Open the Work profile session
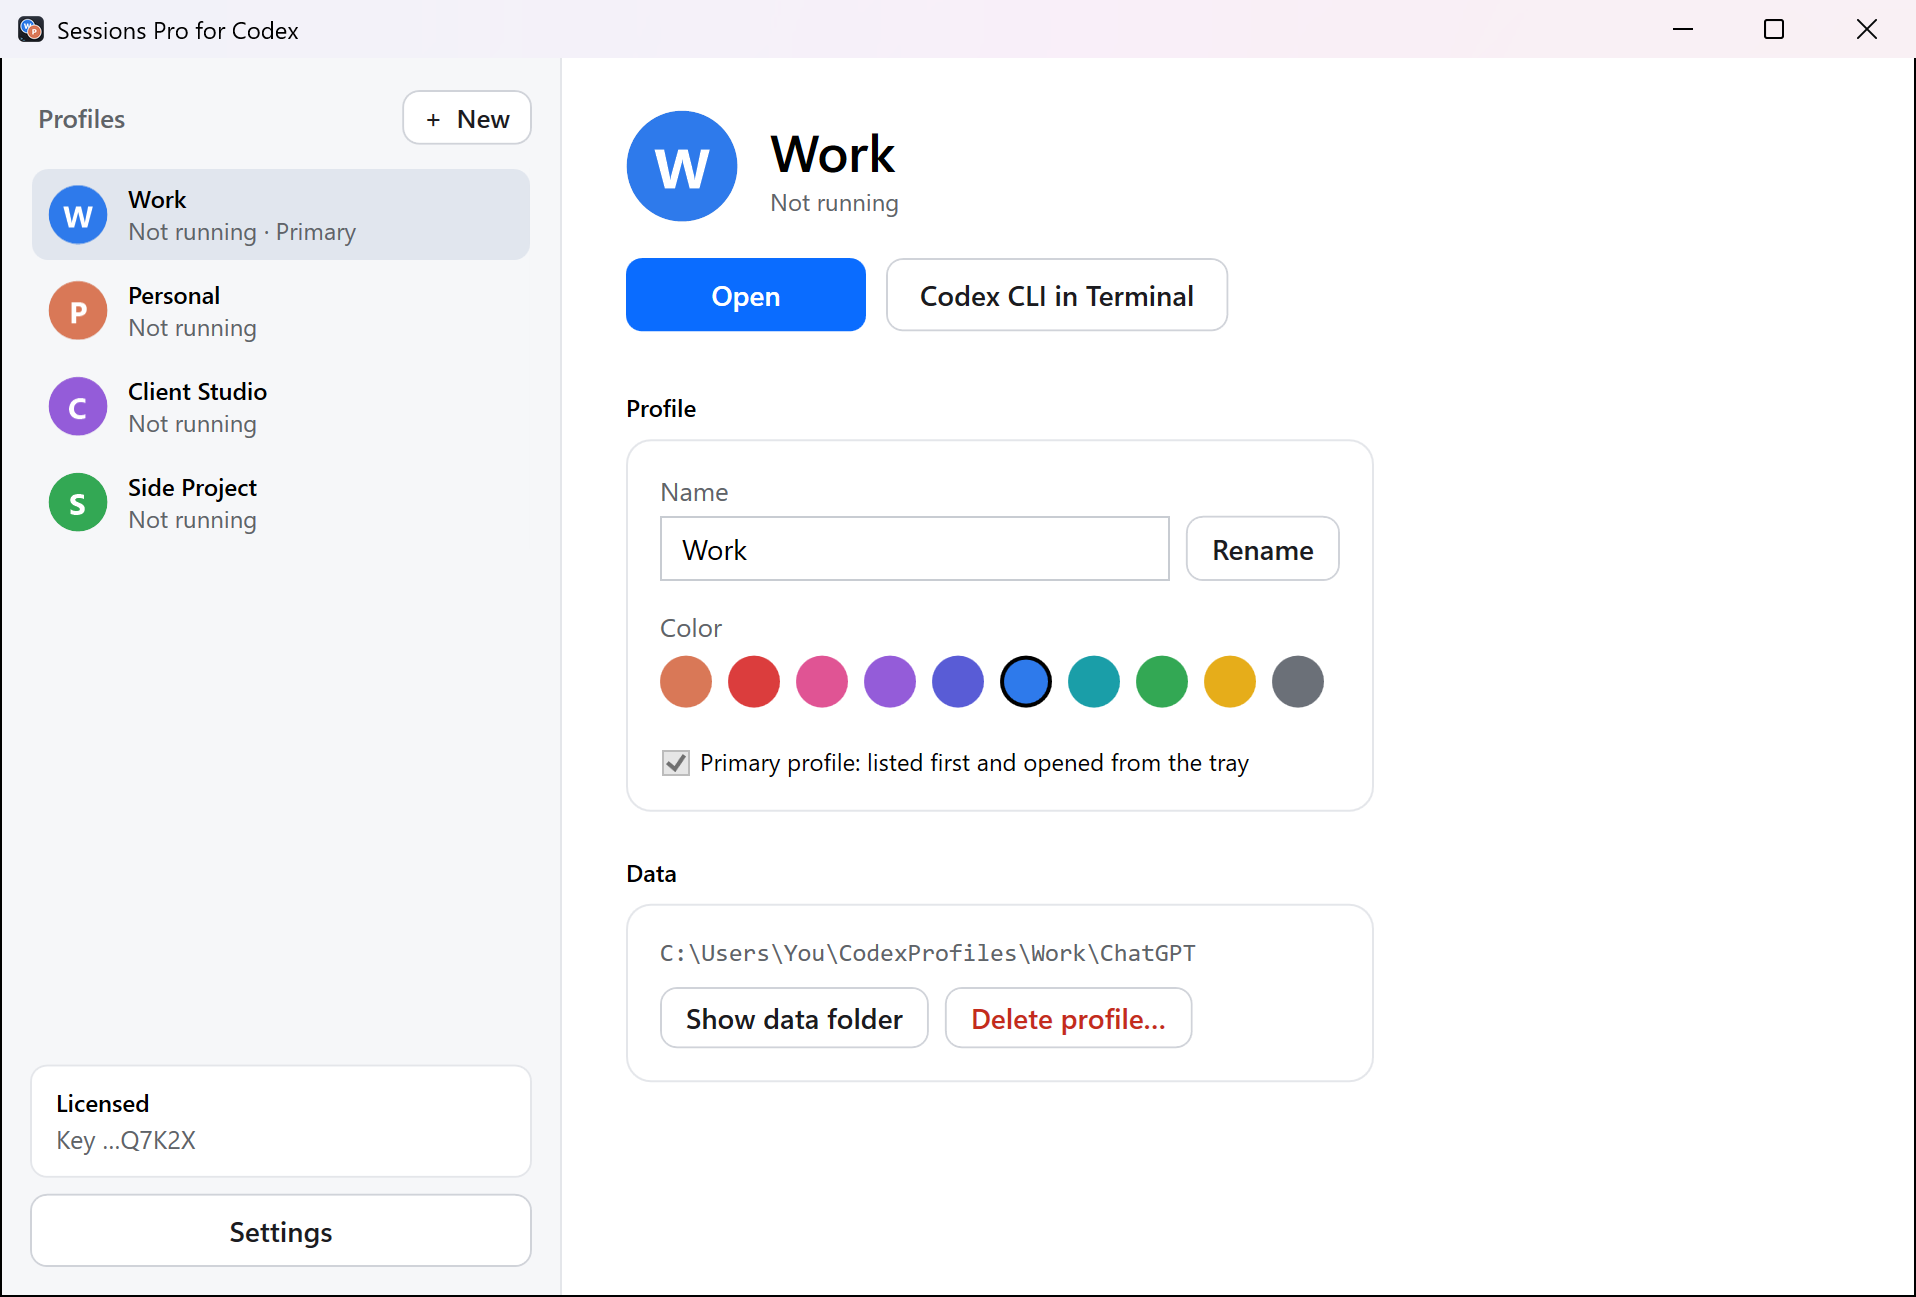The height and width of the screenshot is (1297, 1916). [746, 295]
